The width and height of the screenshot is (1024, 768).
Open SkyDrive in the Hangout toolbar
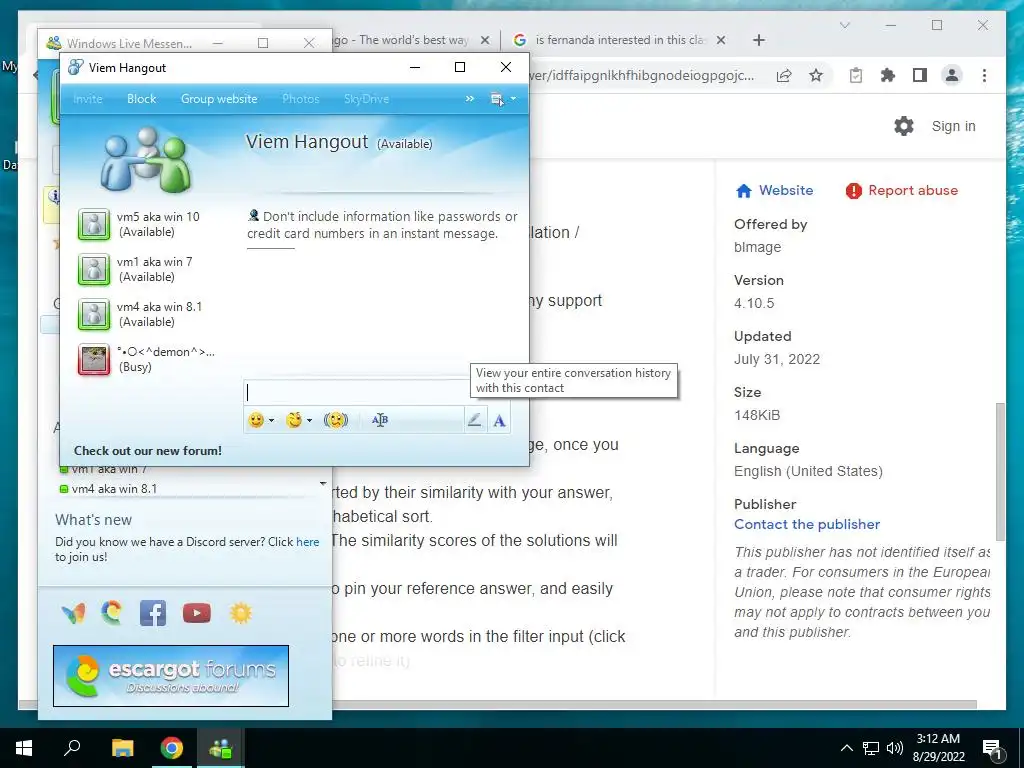pyautogui.click(x=366, y=99)
